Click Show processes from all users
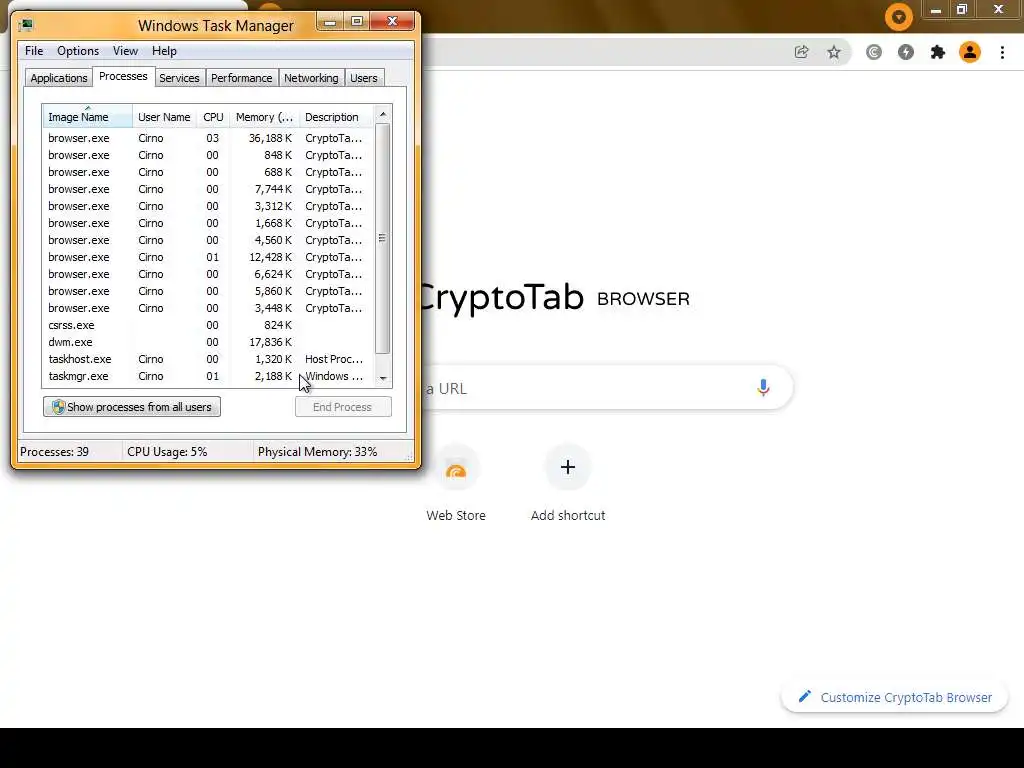1024x768 pixels. coord(132,407)
